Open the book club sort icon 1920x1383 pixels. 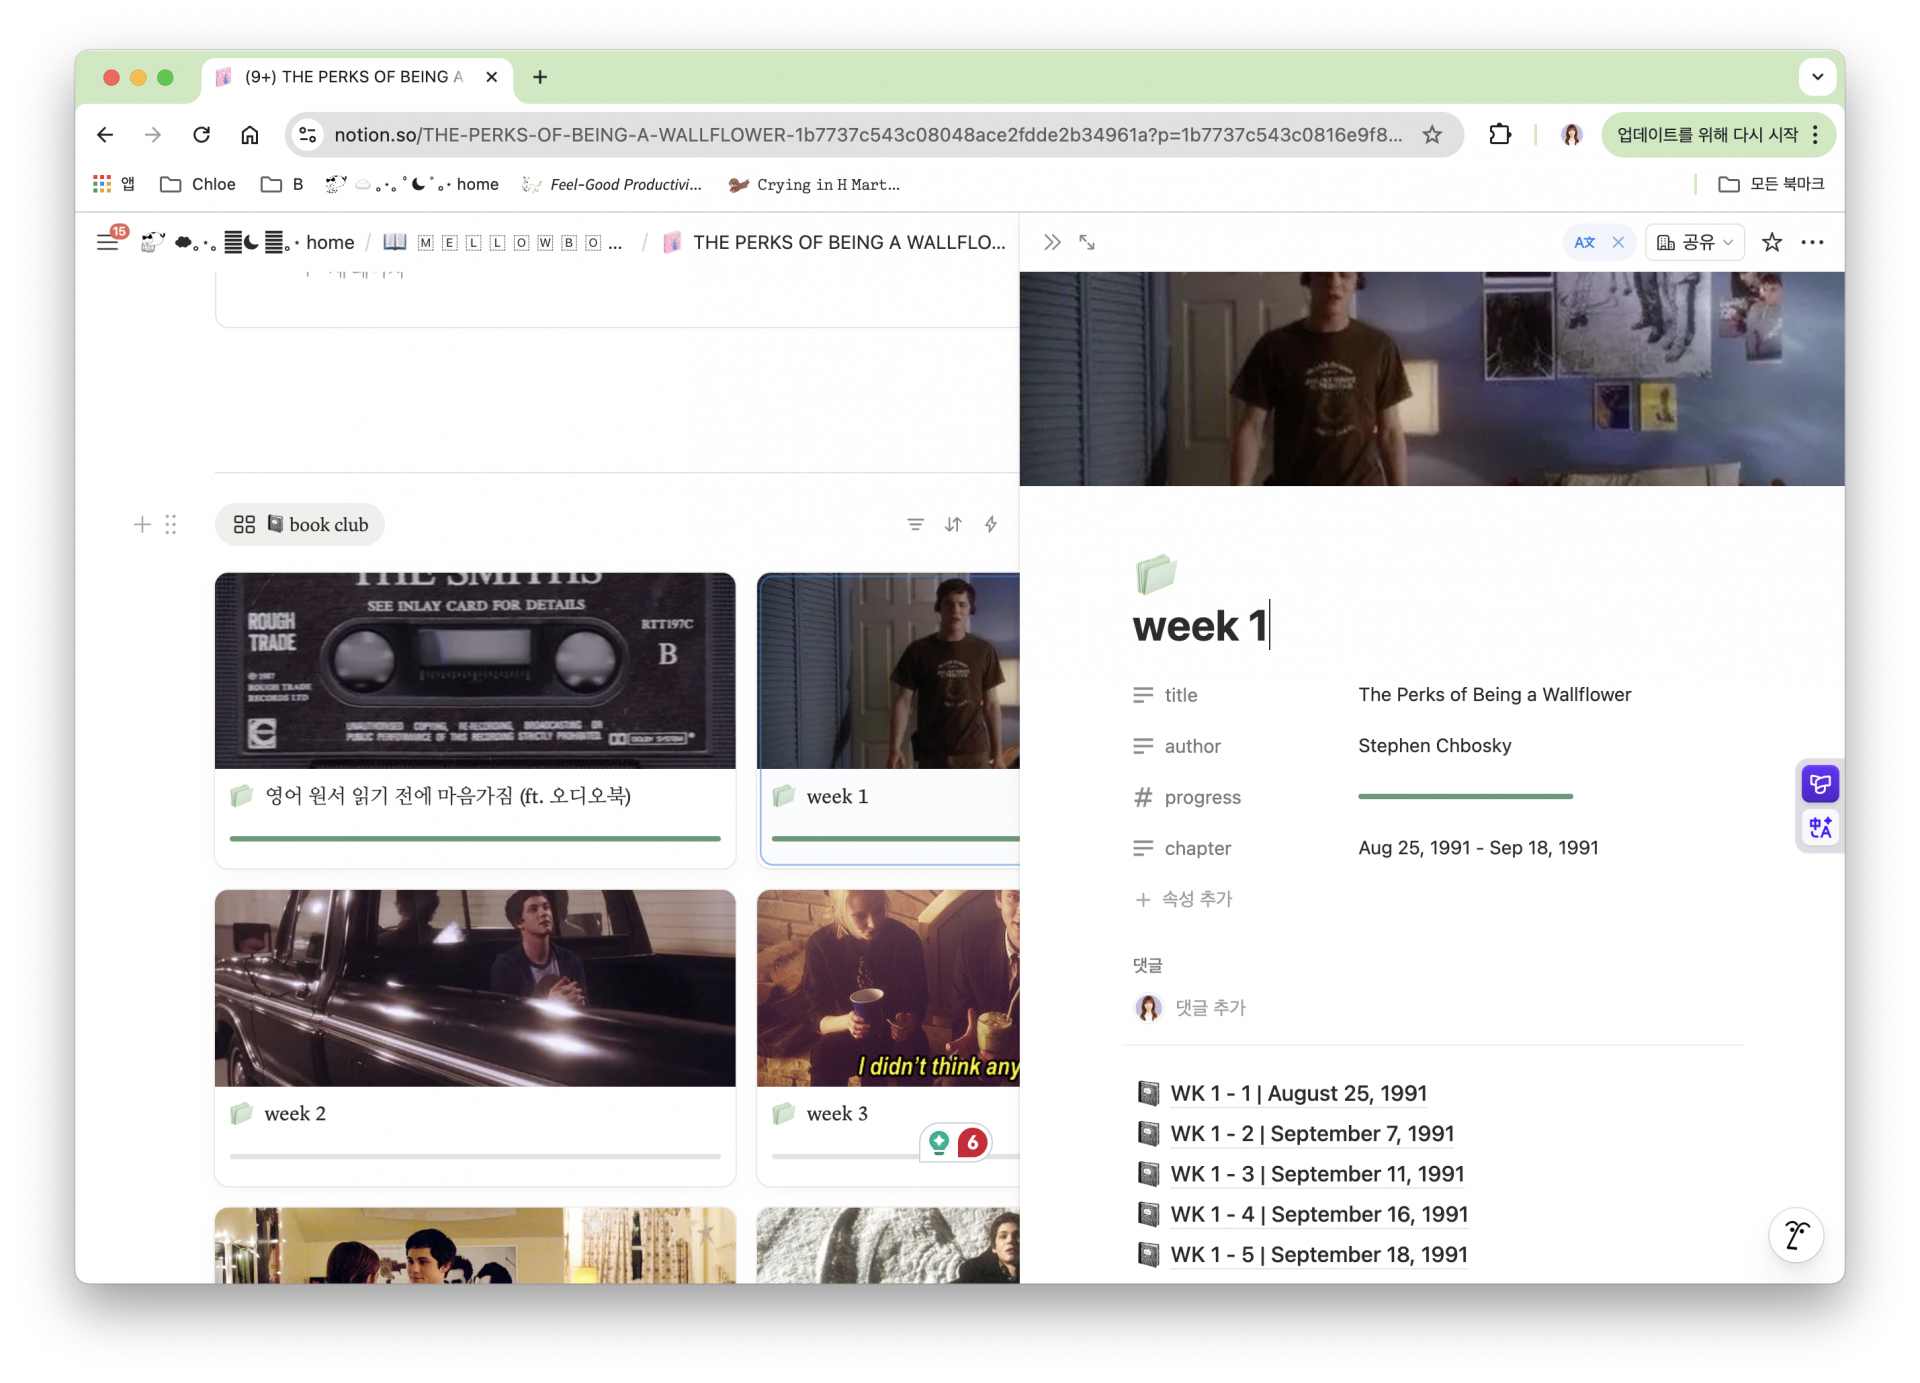point(953,525)
